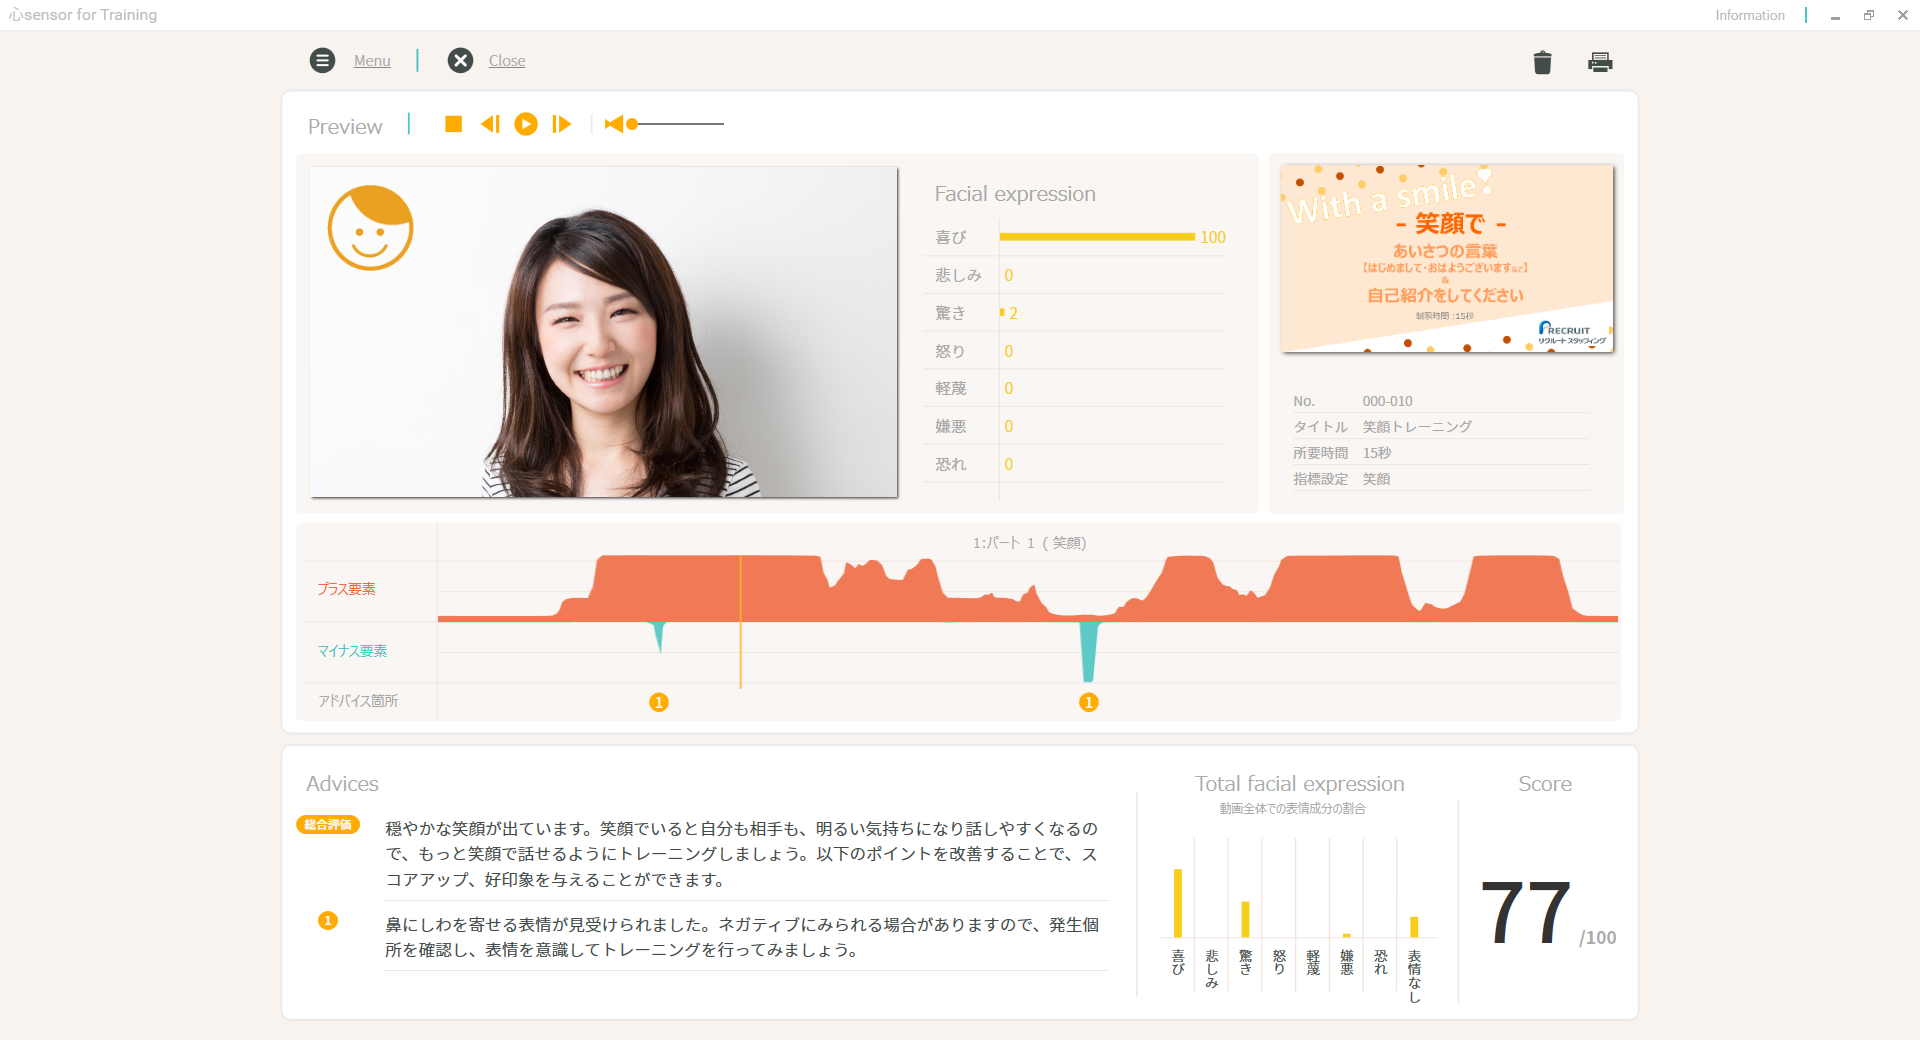Image resolution: width=1920 pixels, height=1040 pixels.
Task: Click the Close X icon
Action: (460, 61)
